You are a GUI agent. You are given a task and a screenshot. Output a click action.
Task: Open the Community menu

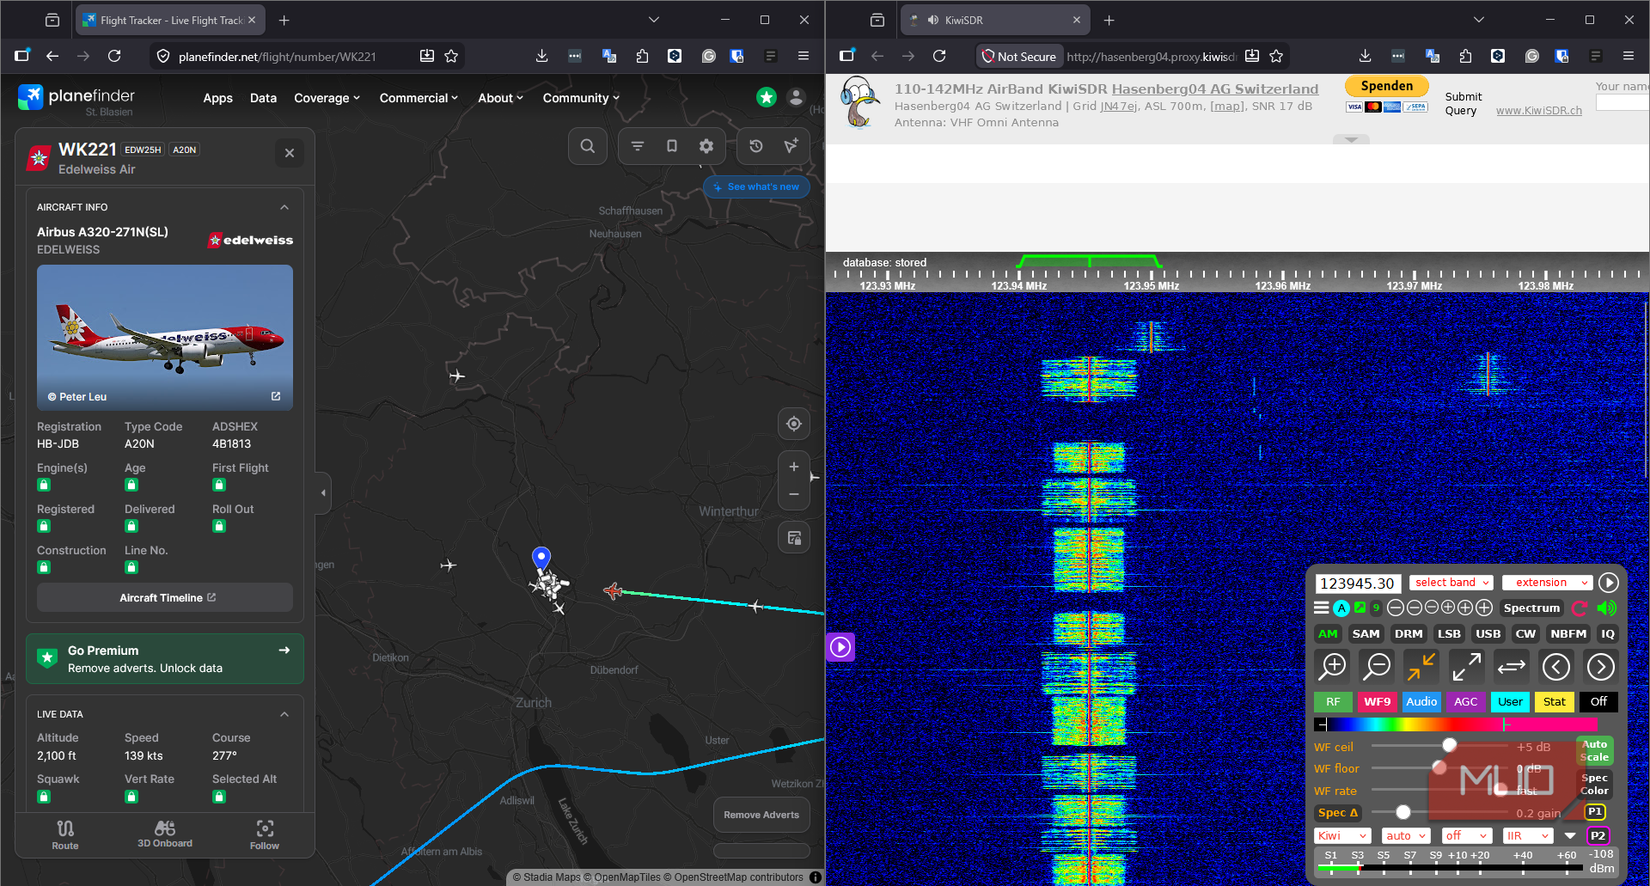581,98
